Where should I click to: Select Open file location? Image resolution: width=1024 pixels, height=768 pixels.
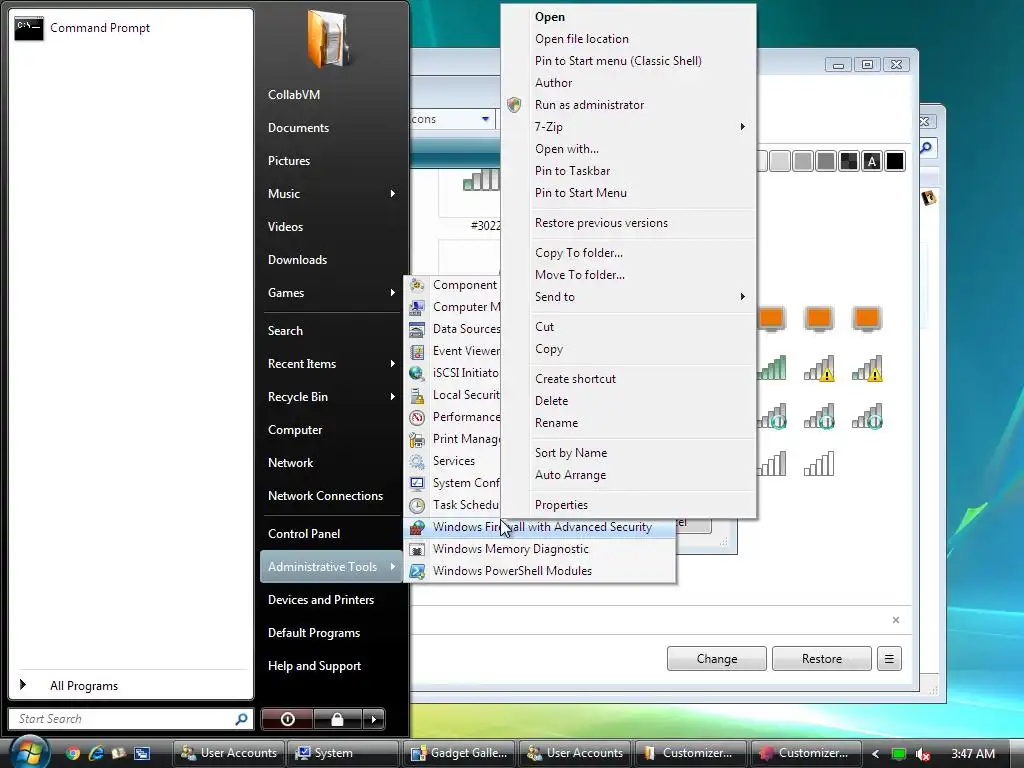click(x=581, y=39)
